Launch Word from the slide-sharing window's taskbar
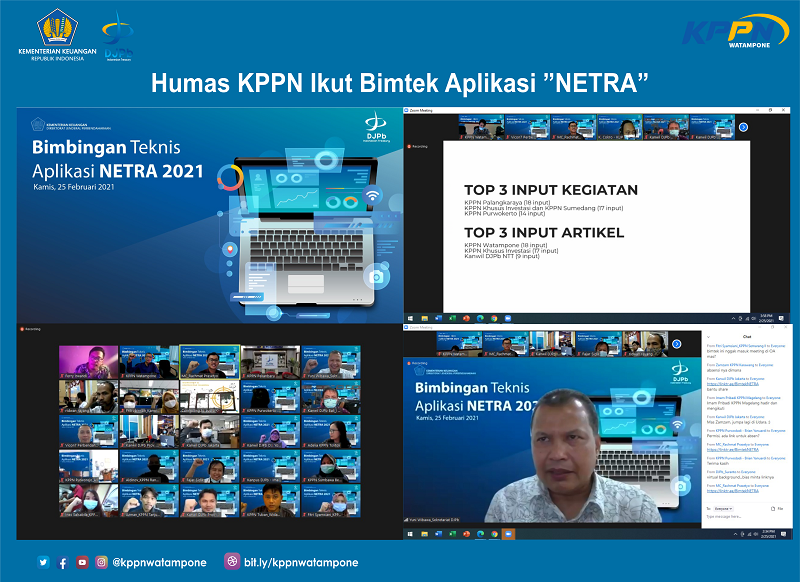The height and width of the screenshot is (582, 800). [x=439, y=318]
